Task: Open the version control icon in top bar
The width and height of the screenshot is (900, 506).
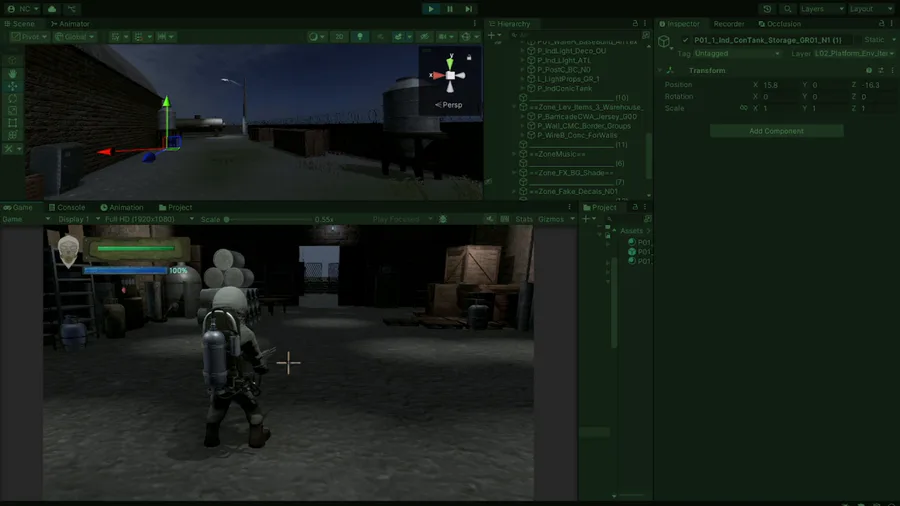Action: tap(72, 9)
